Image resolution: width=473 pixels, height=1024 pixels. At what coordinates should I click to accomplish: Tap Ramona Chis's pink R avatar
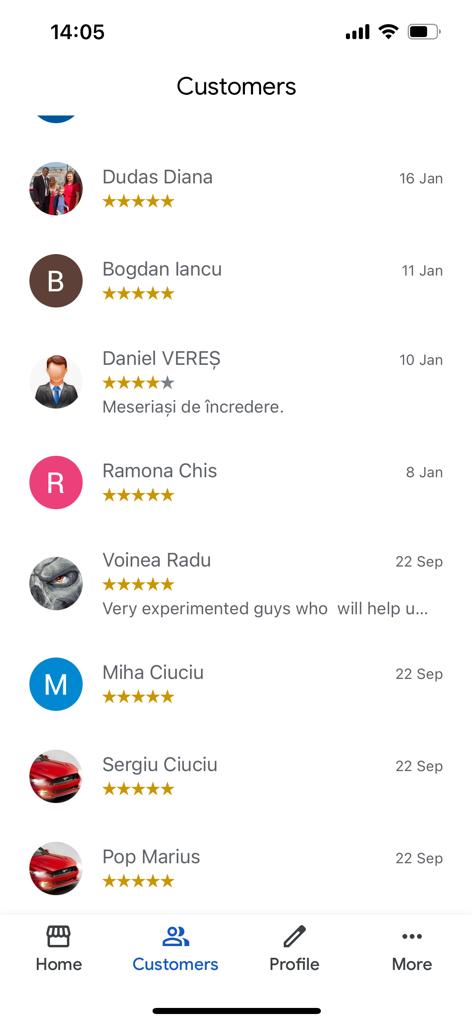tap(56, 483)
